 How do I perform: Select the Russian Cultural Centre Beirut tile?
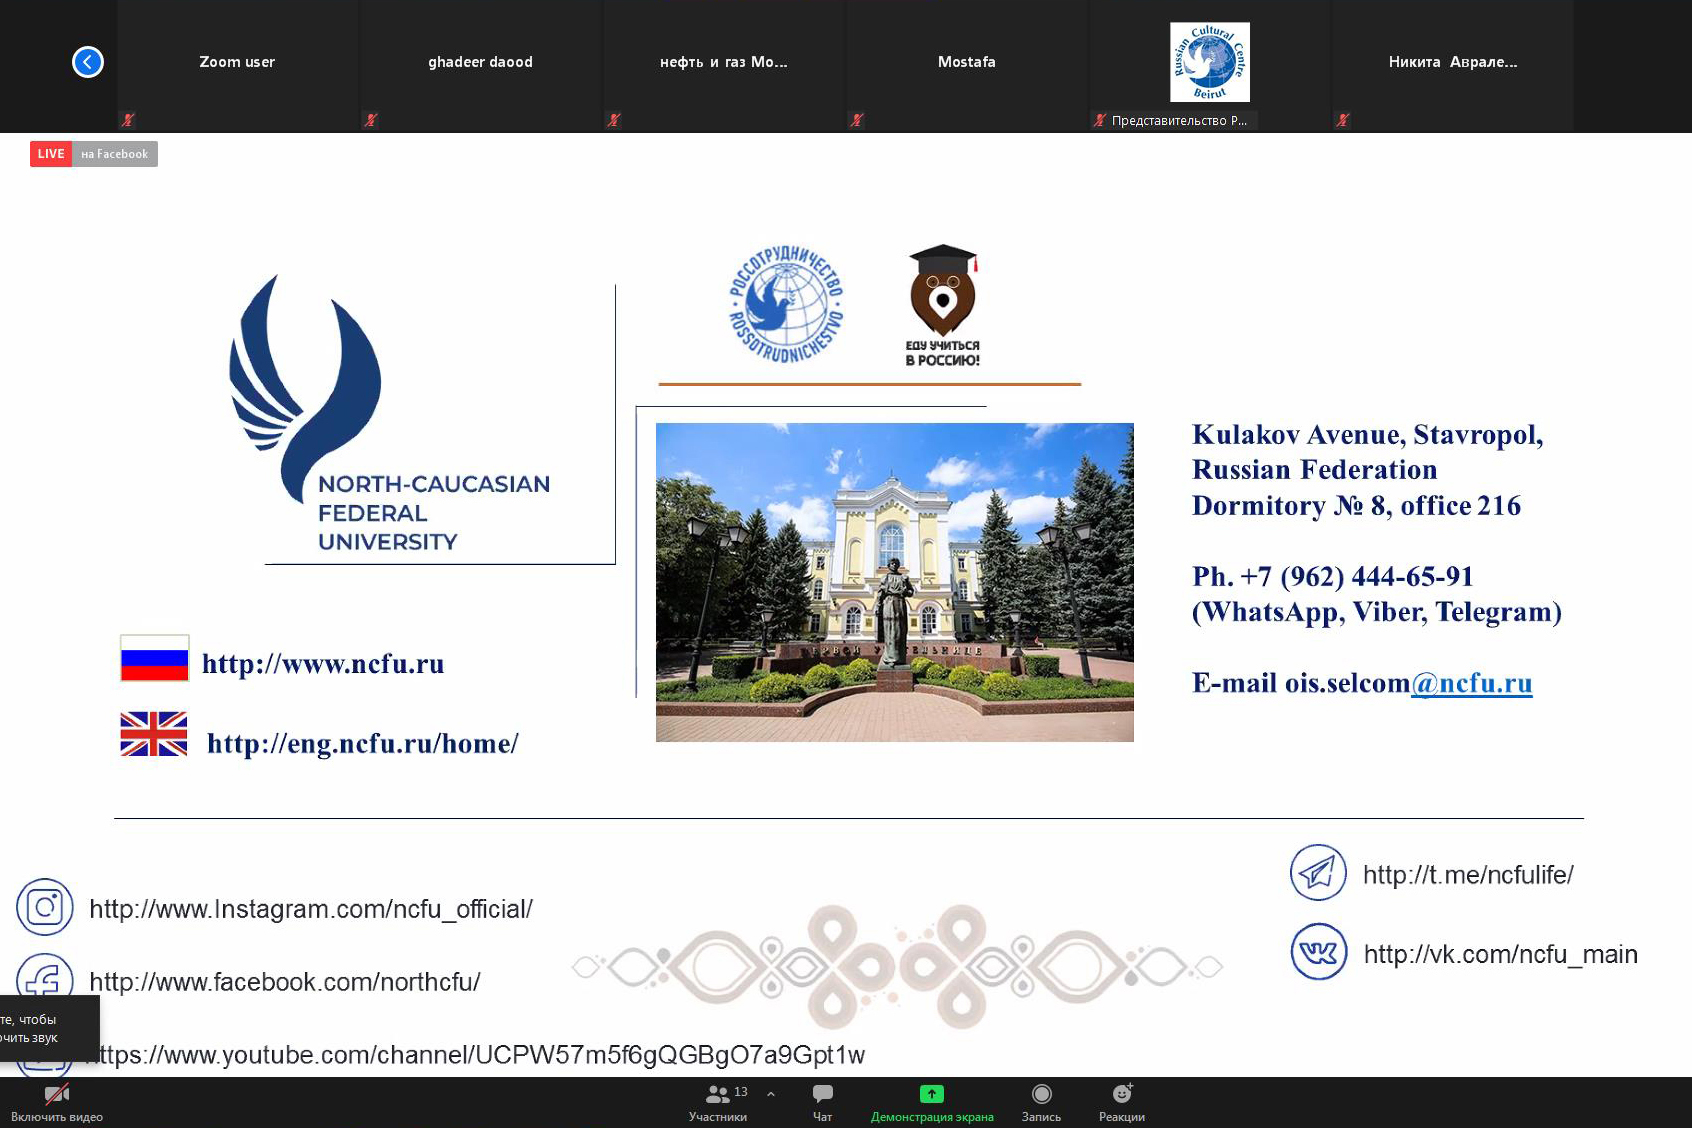[x=1210, y=66]
